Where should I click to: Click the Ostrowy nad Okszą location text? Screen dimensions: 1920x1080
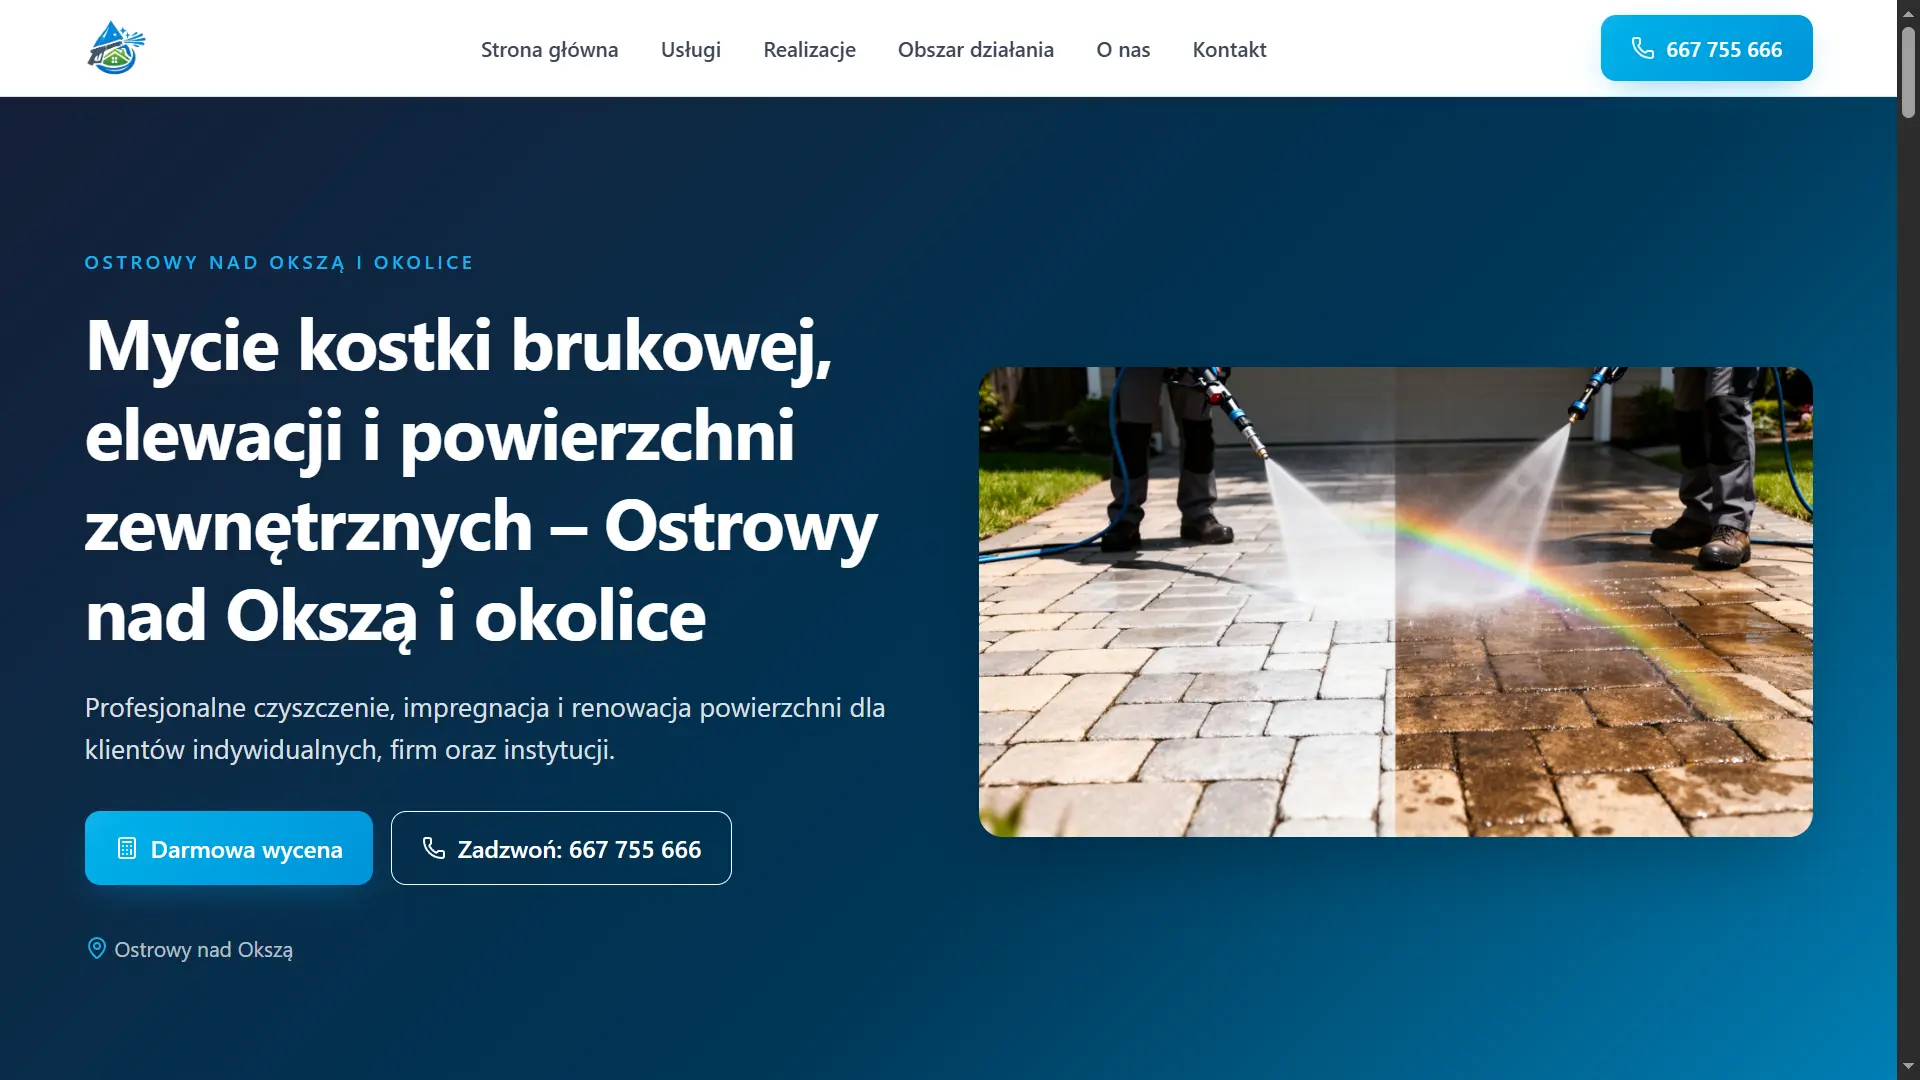pos(203,950)
